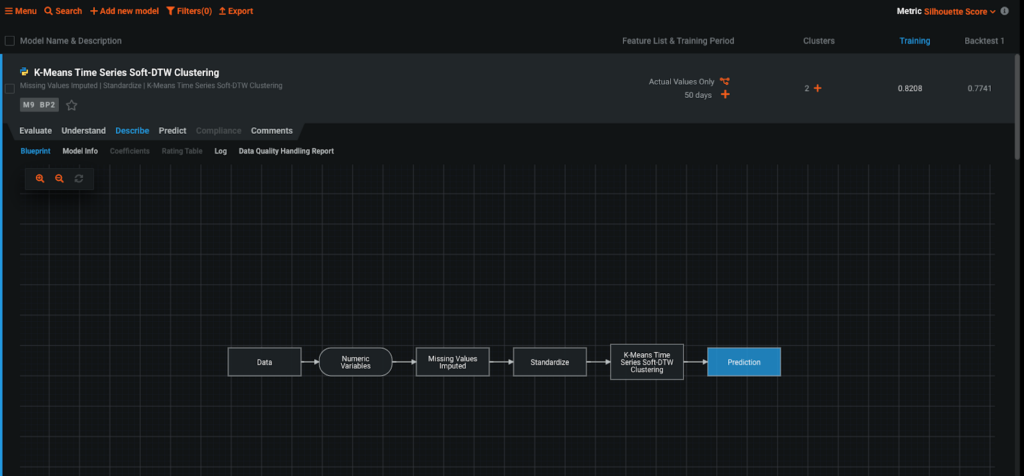Open Data Quality Handling Report
The height and width of the screenshot is (476, 1024).
pyautogui.click(x=286, y=151)
